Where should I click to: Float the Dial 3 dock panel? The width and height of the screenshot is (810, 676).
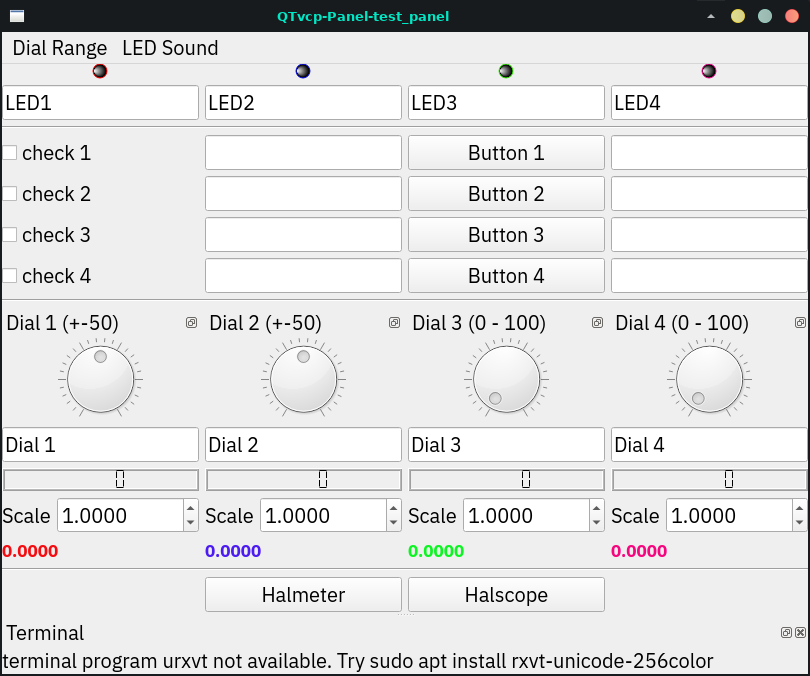[597, 323]
